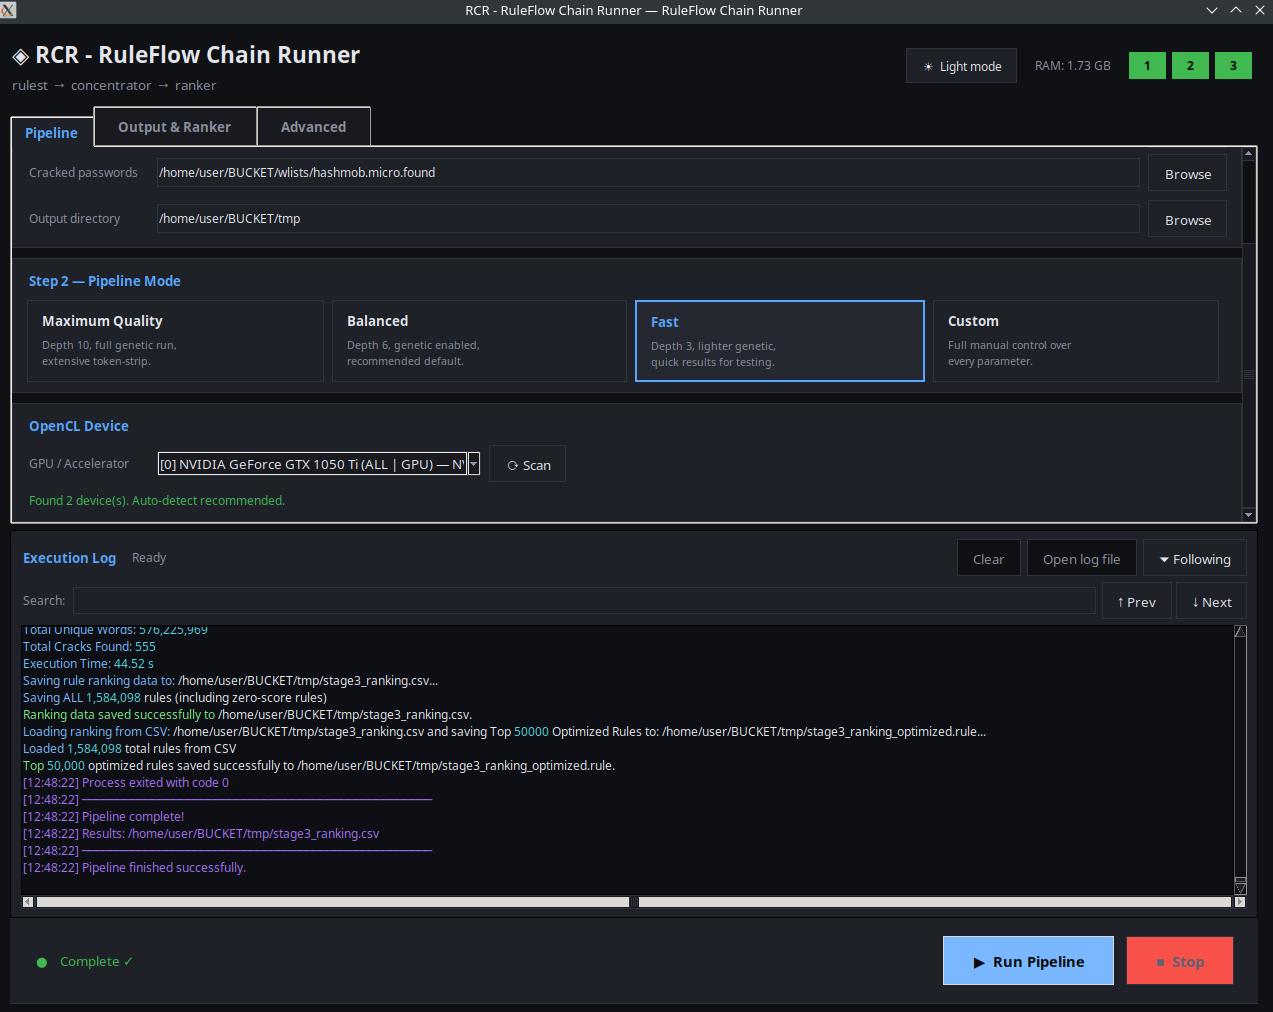Select Balanced pipeline mode

point(479,341)
